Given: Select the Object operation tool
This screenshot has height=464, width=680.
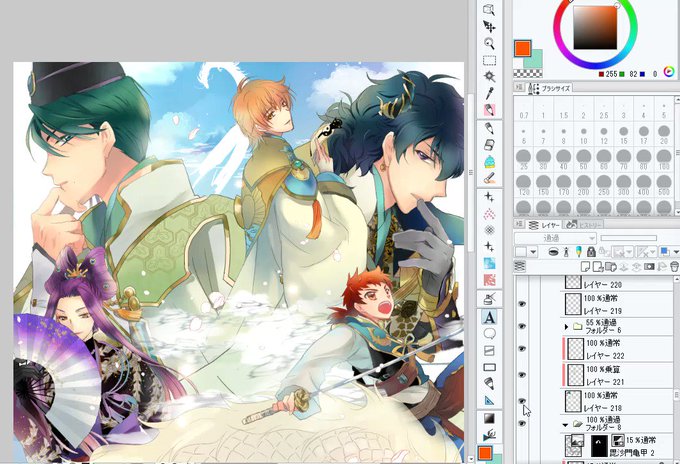Looking at the screenshot, I should 489,10.
